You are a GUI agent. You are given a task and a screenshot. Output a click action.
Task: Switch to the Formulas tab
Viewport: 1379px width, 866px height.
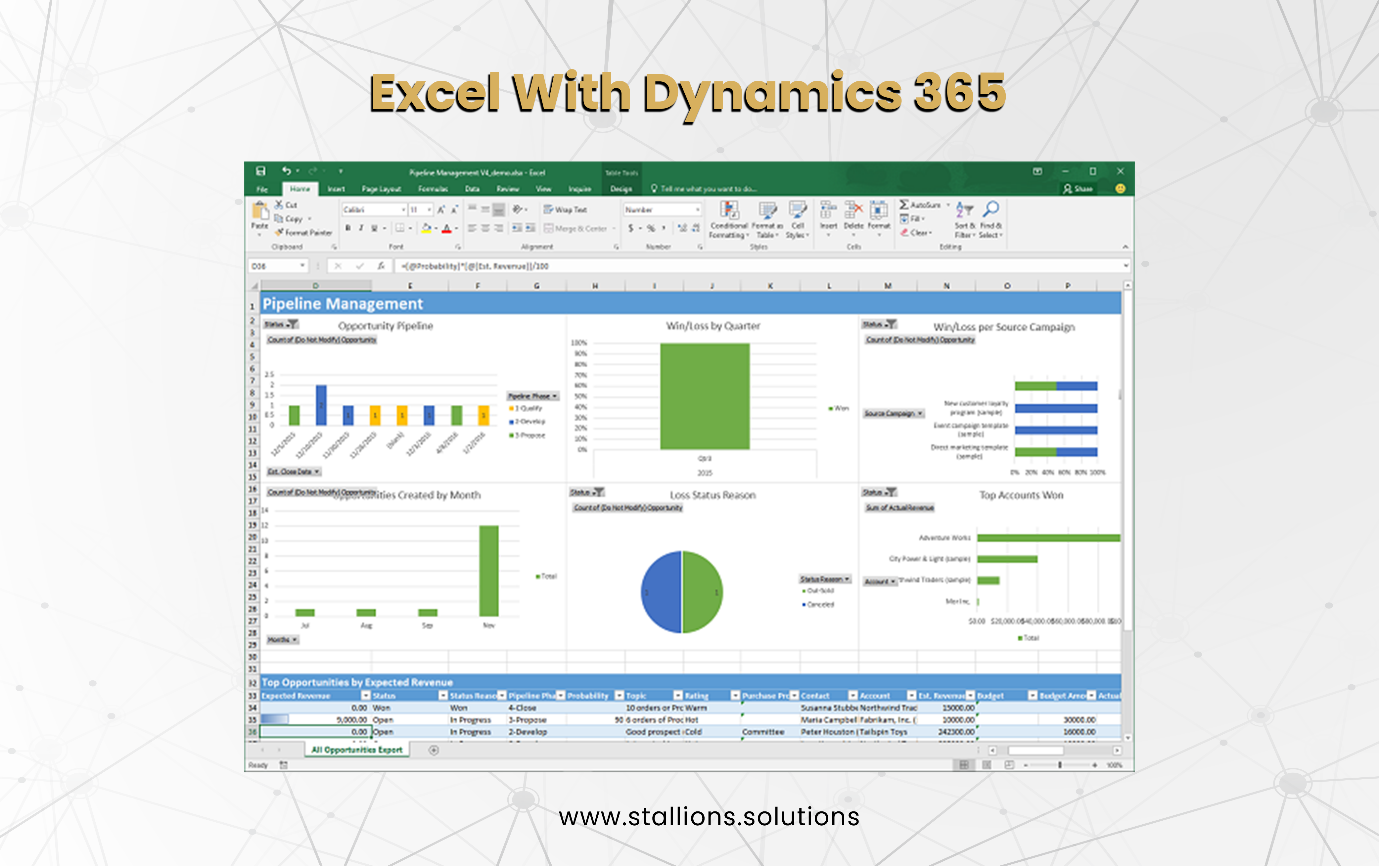pos(433,189)
